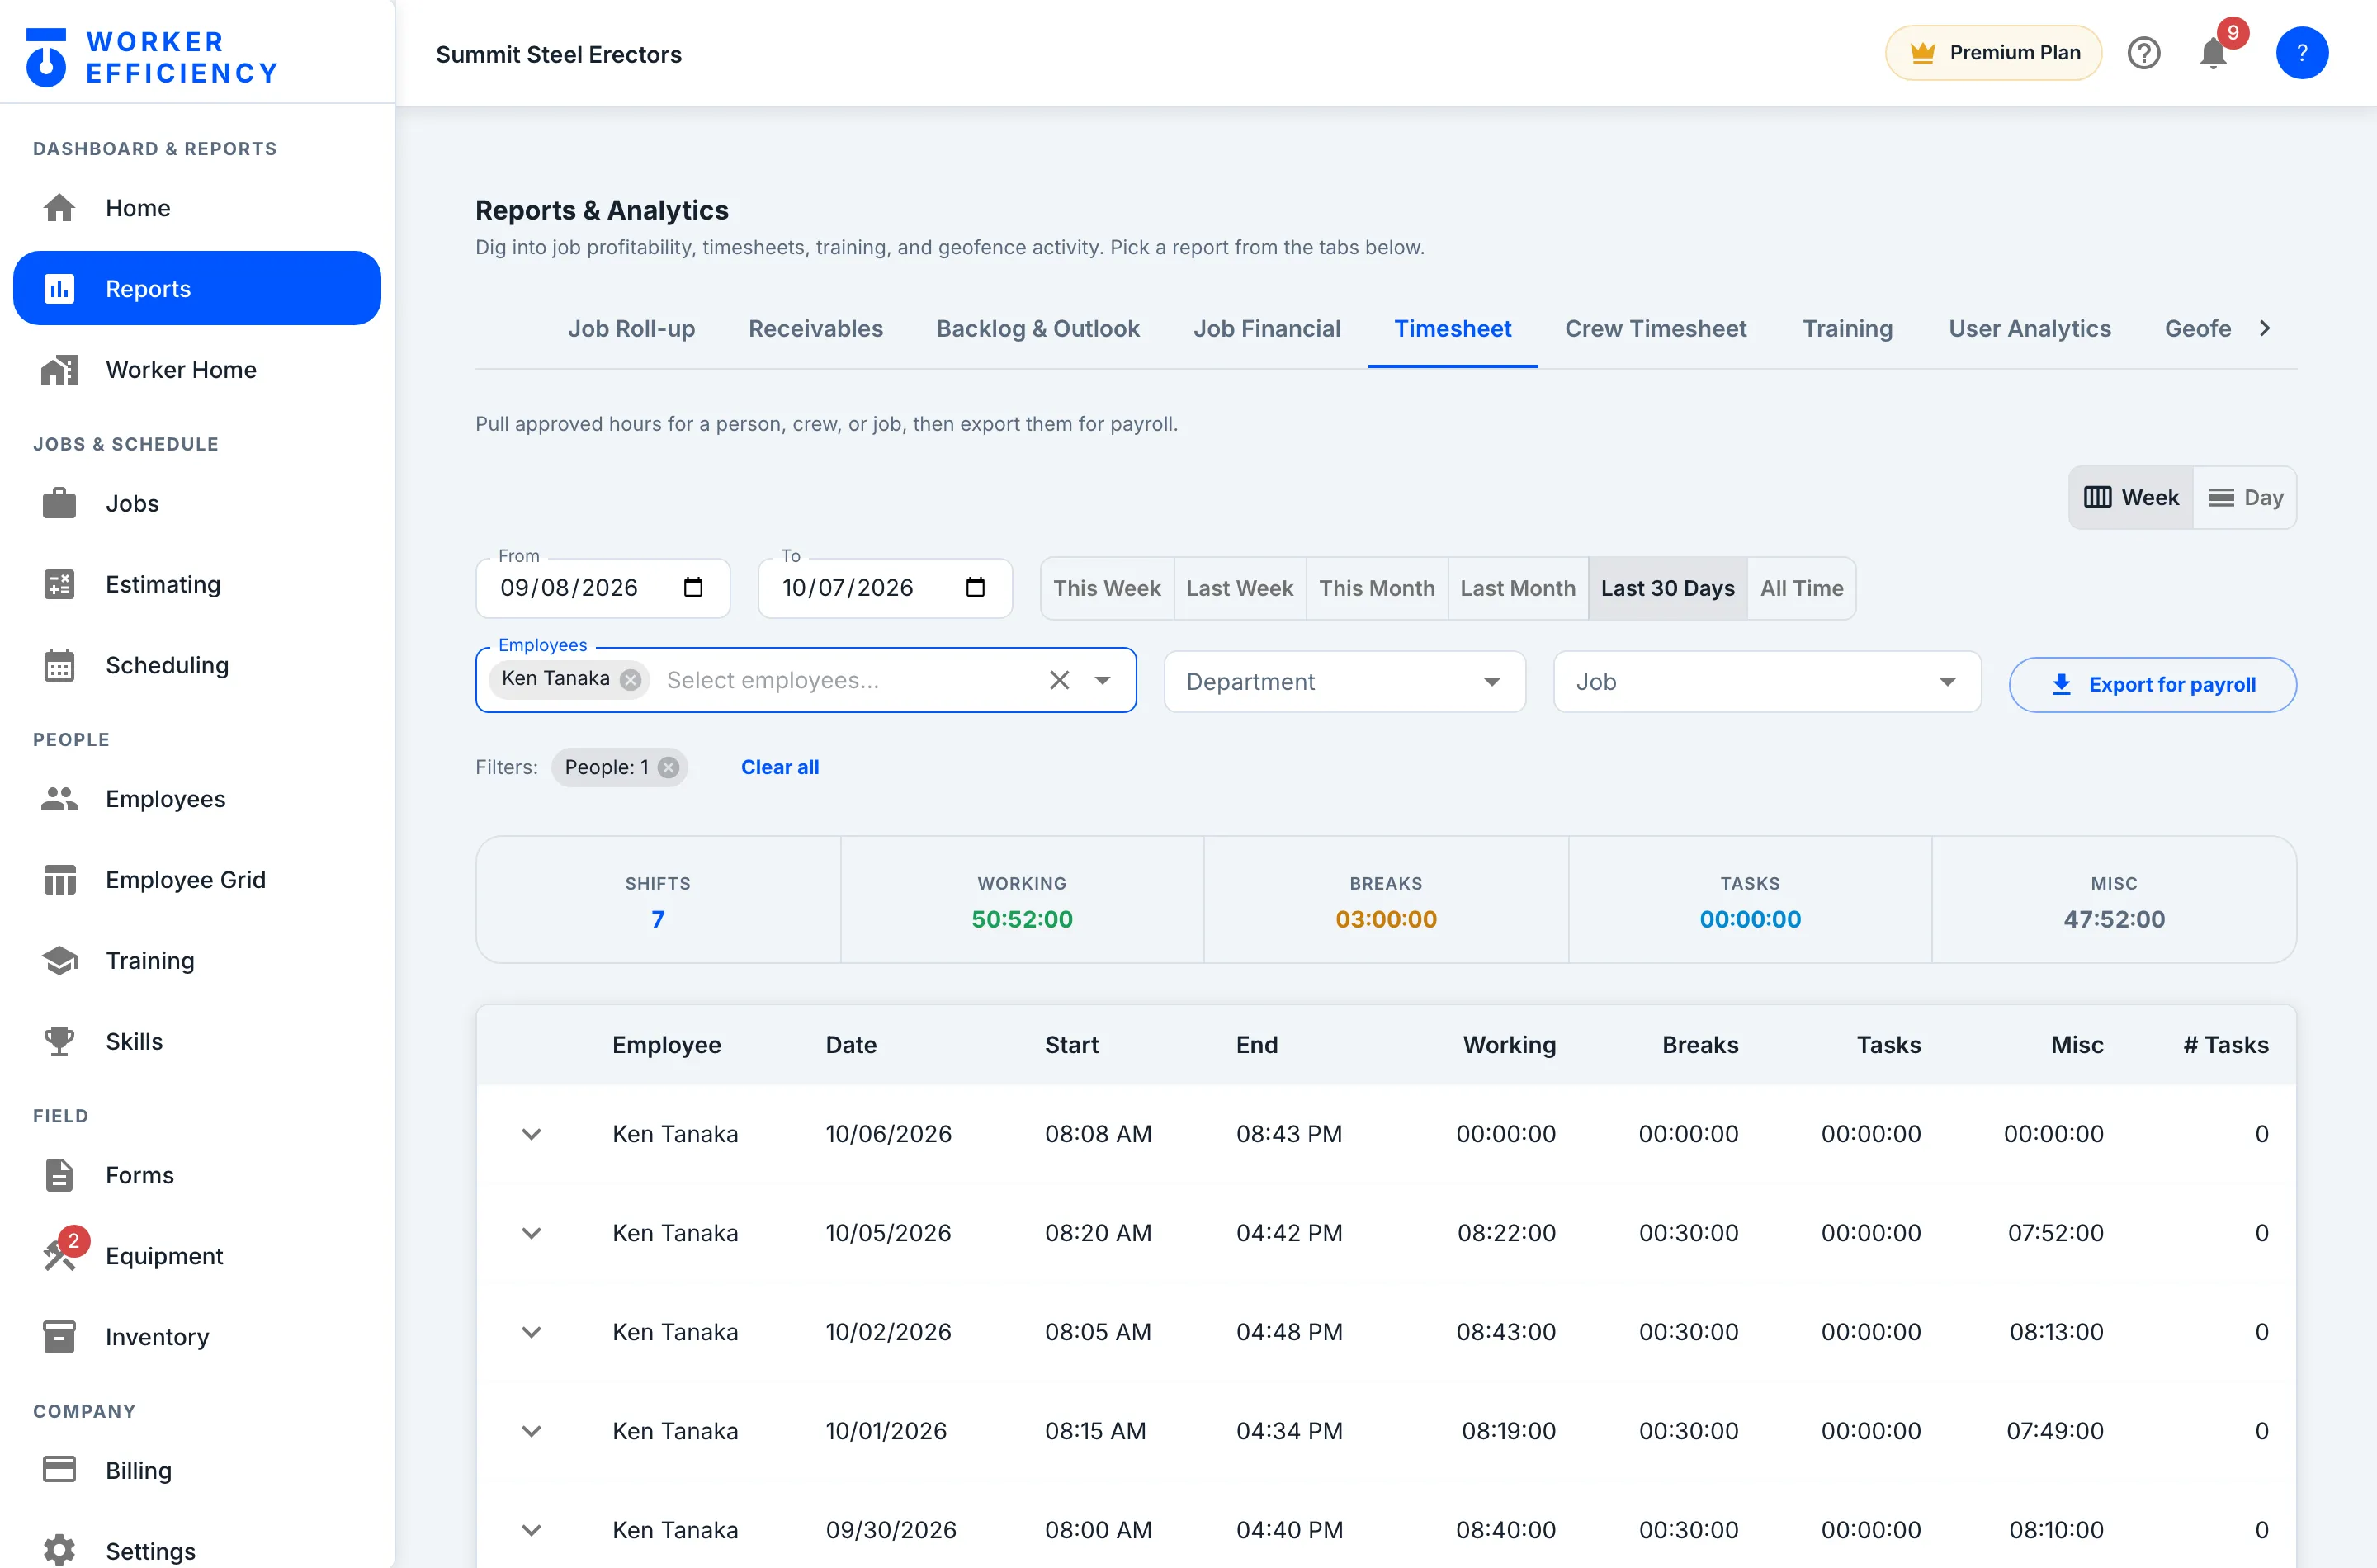
Task: Open Equipment with 2 alerts
Action: [197, 1256]
